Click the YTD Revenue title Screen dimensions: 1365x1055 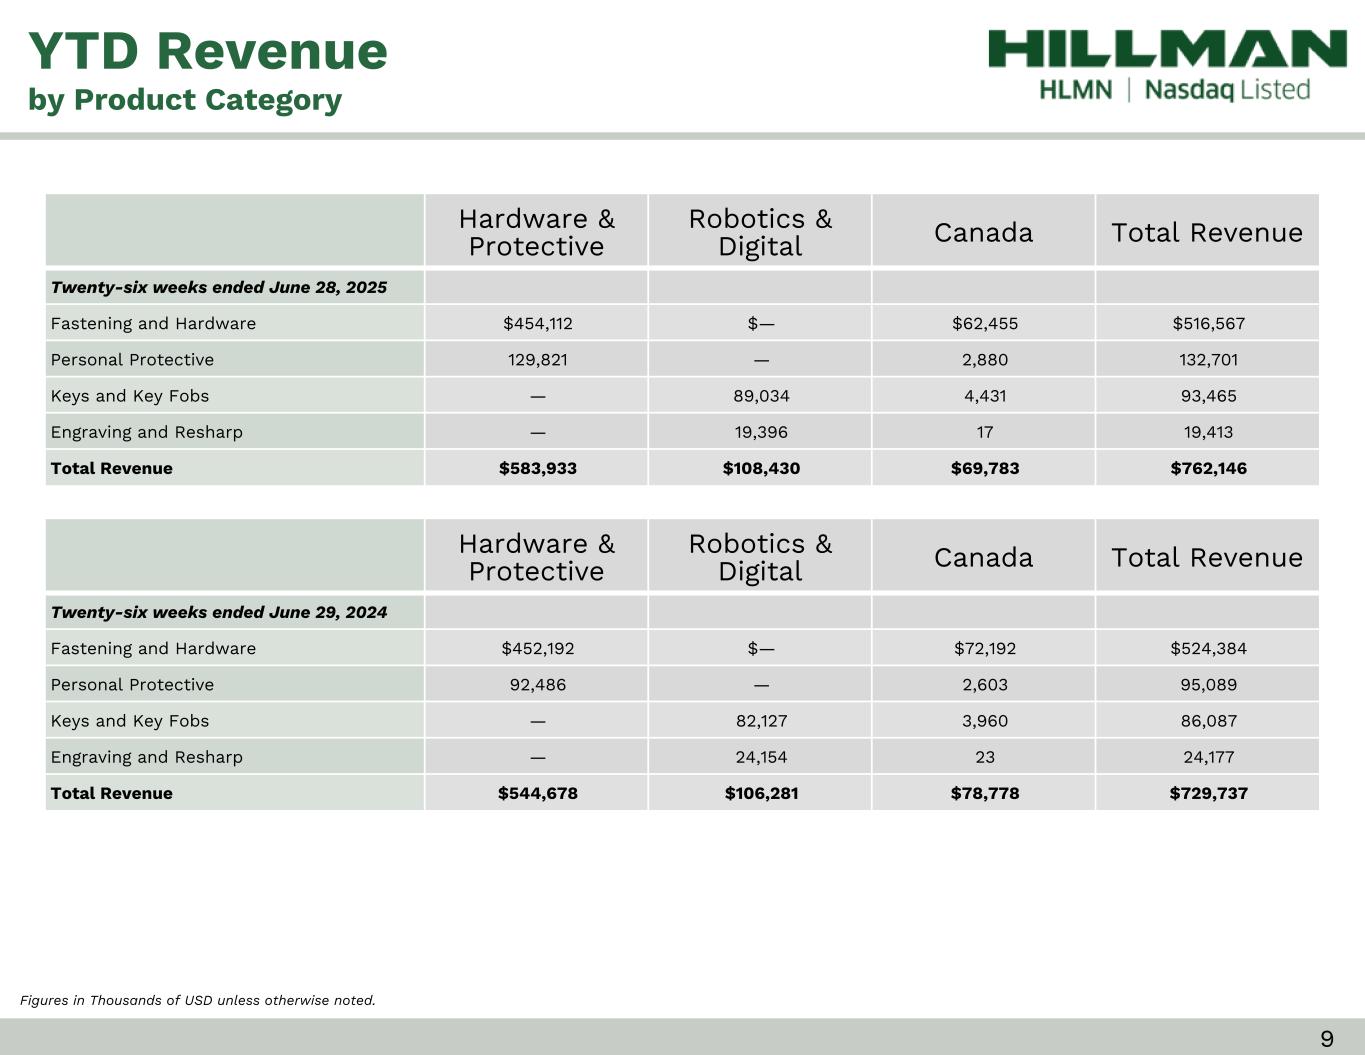coord(207,51)
